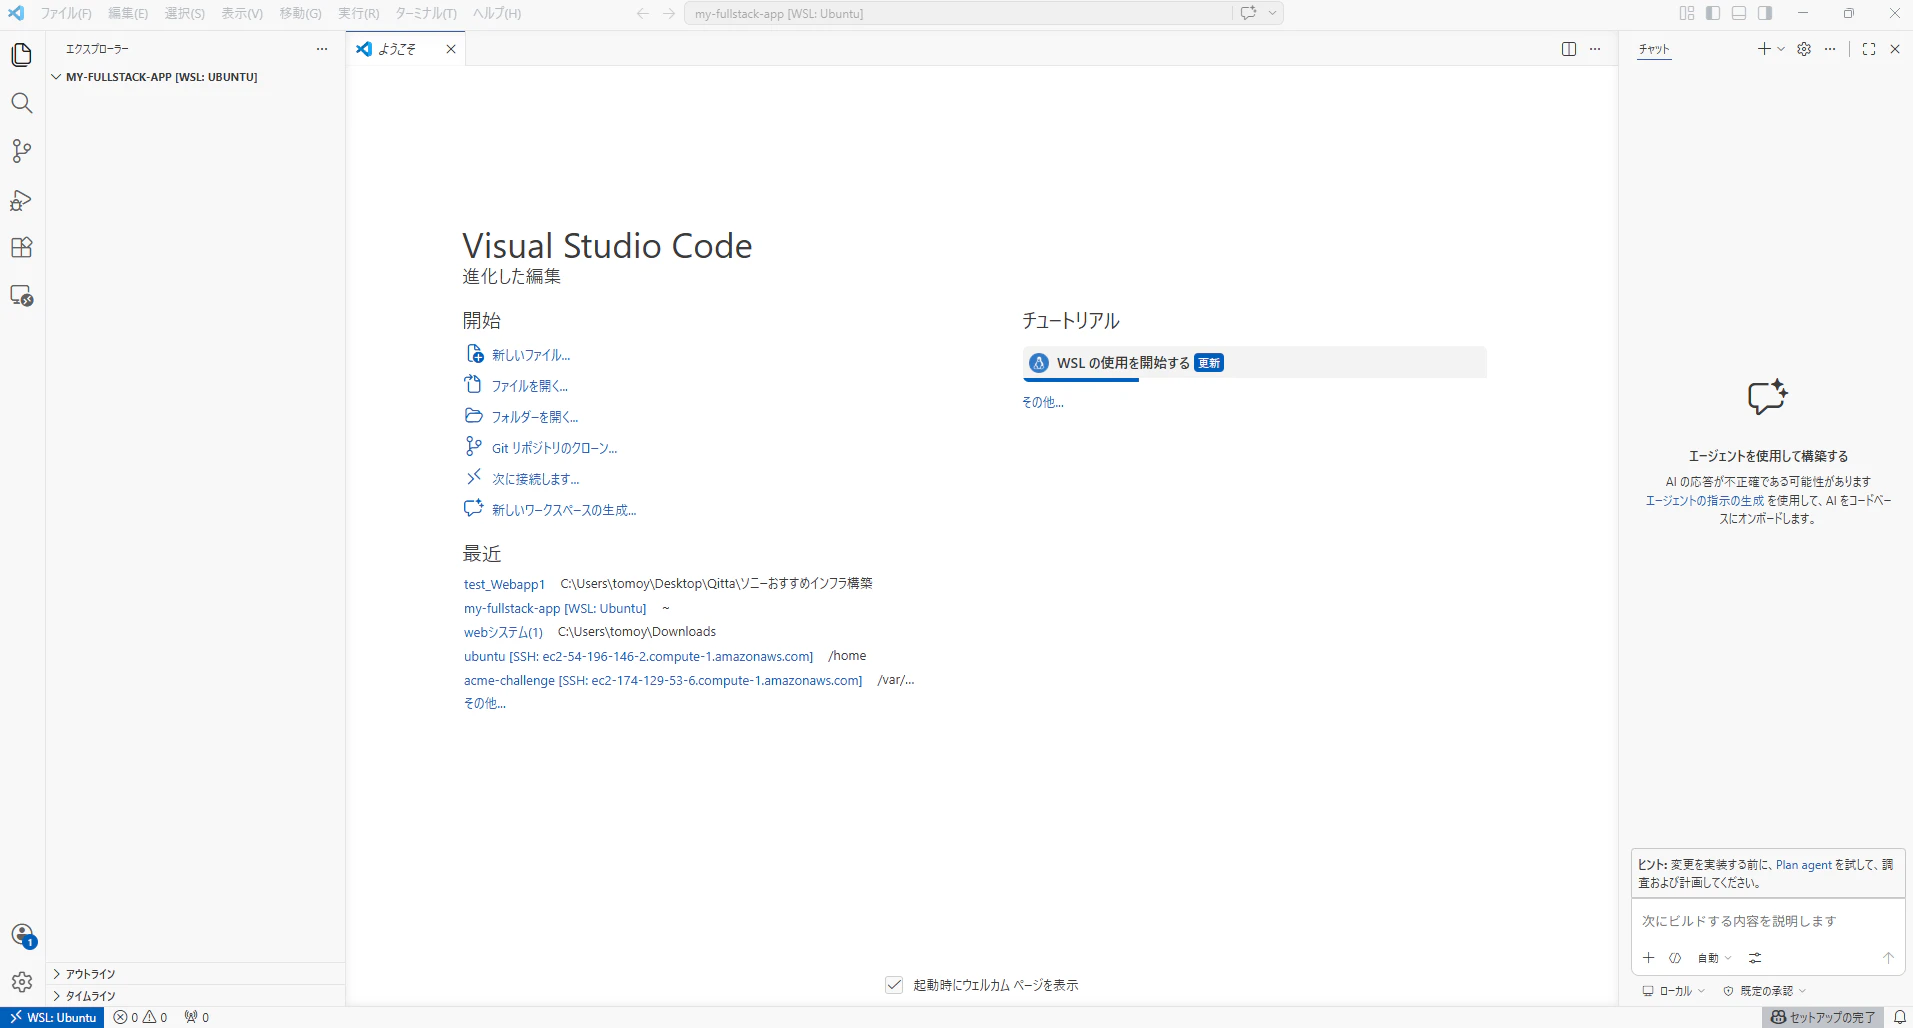Open chat settings gear icon
Screen dimensions: 1913x1028
tap(1804, 49)
